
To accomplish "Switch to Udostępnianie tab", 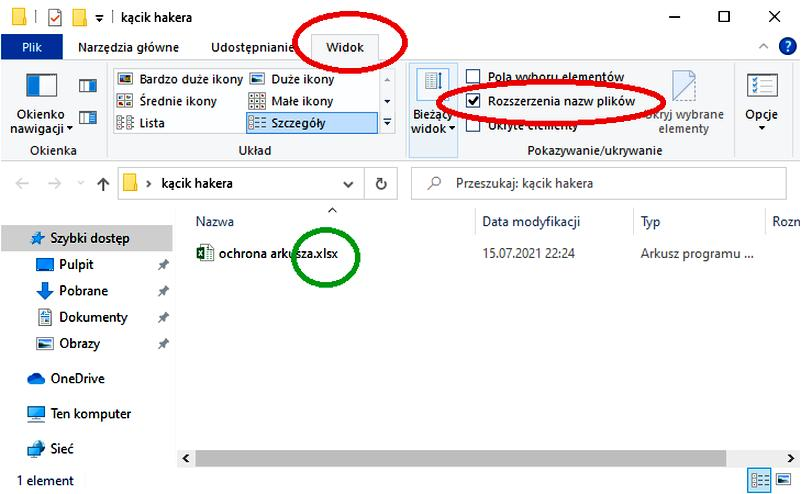I will click(252, 47).
